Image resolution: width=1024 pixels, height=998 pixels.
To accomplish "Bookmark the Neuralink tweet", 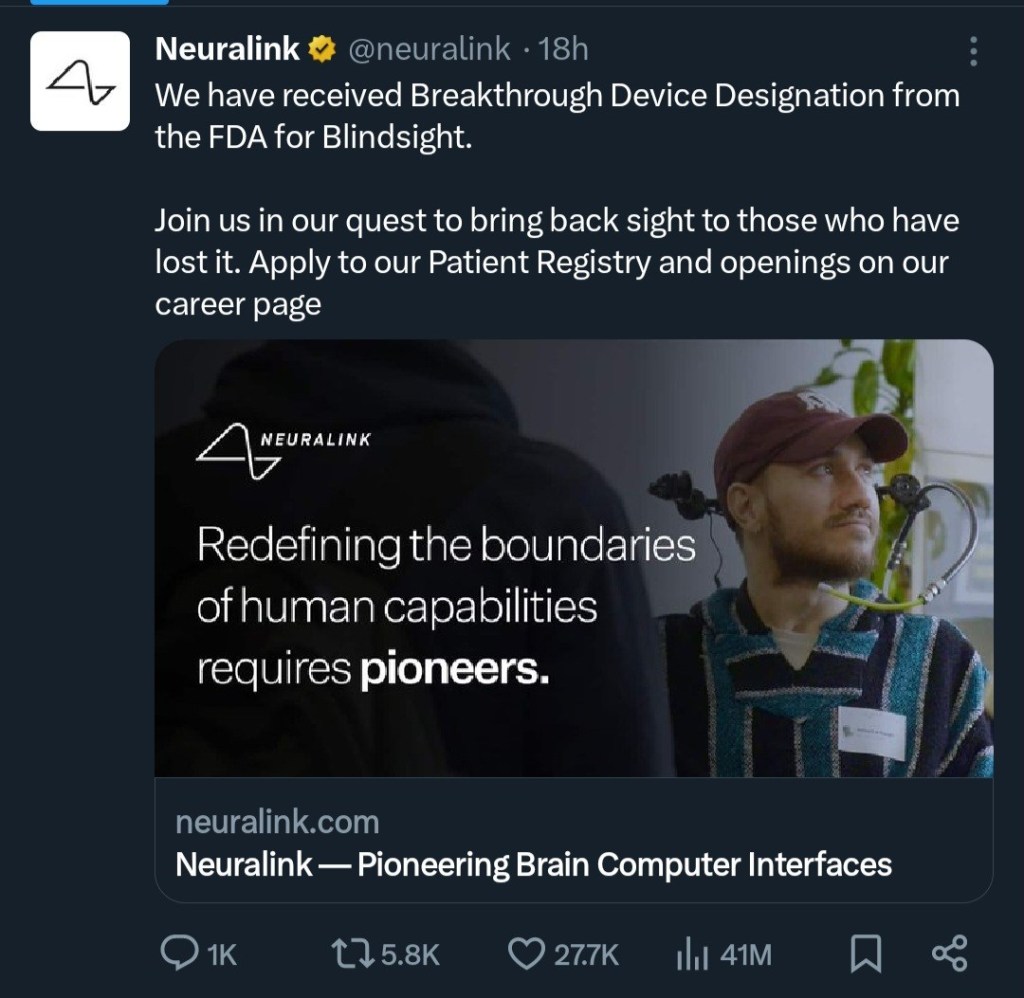I will coord(865,953).
